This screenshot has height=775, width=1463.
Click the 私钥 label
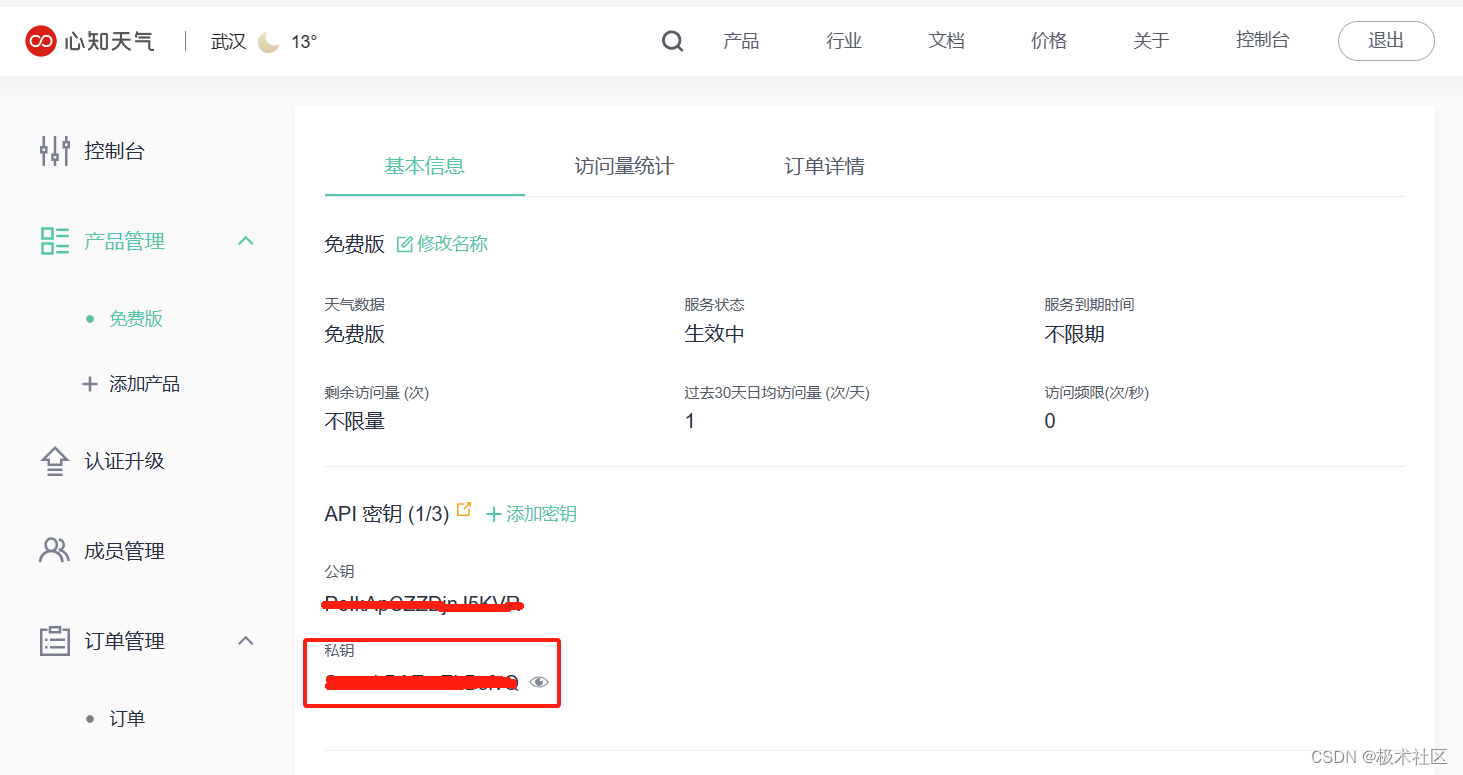(340, 650)
